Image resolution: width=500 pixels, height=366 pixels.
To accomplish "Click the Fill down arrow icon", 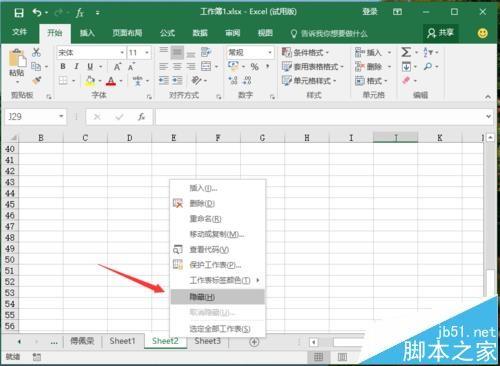I will (x=406, y=67).
